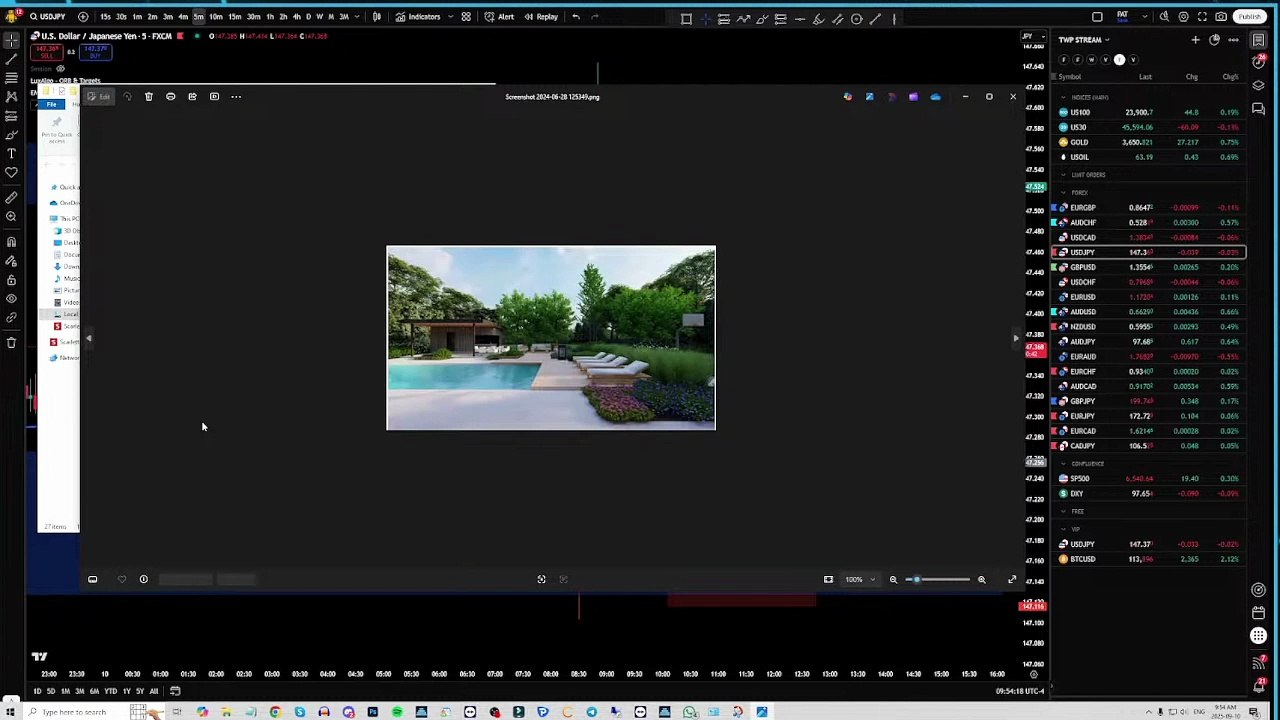This screenshot has height=720, width=1280.
Task: Collapse the INDICES section in watchlist
Action: 1063,98
